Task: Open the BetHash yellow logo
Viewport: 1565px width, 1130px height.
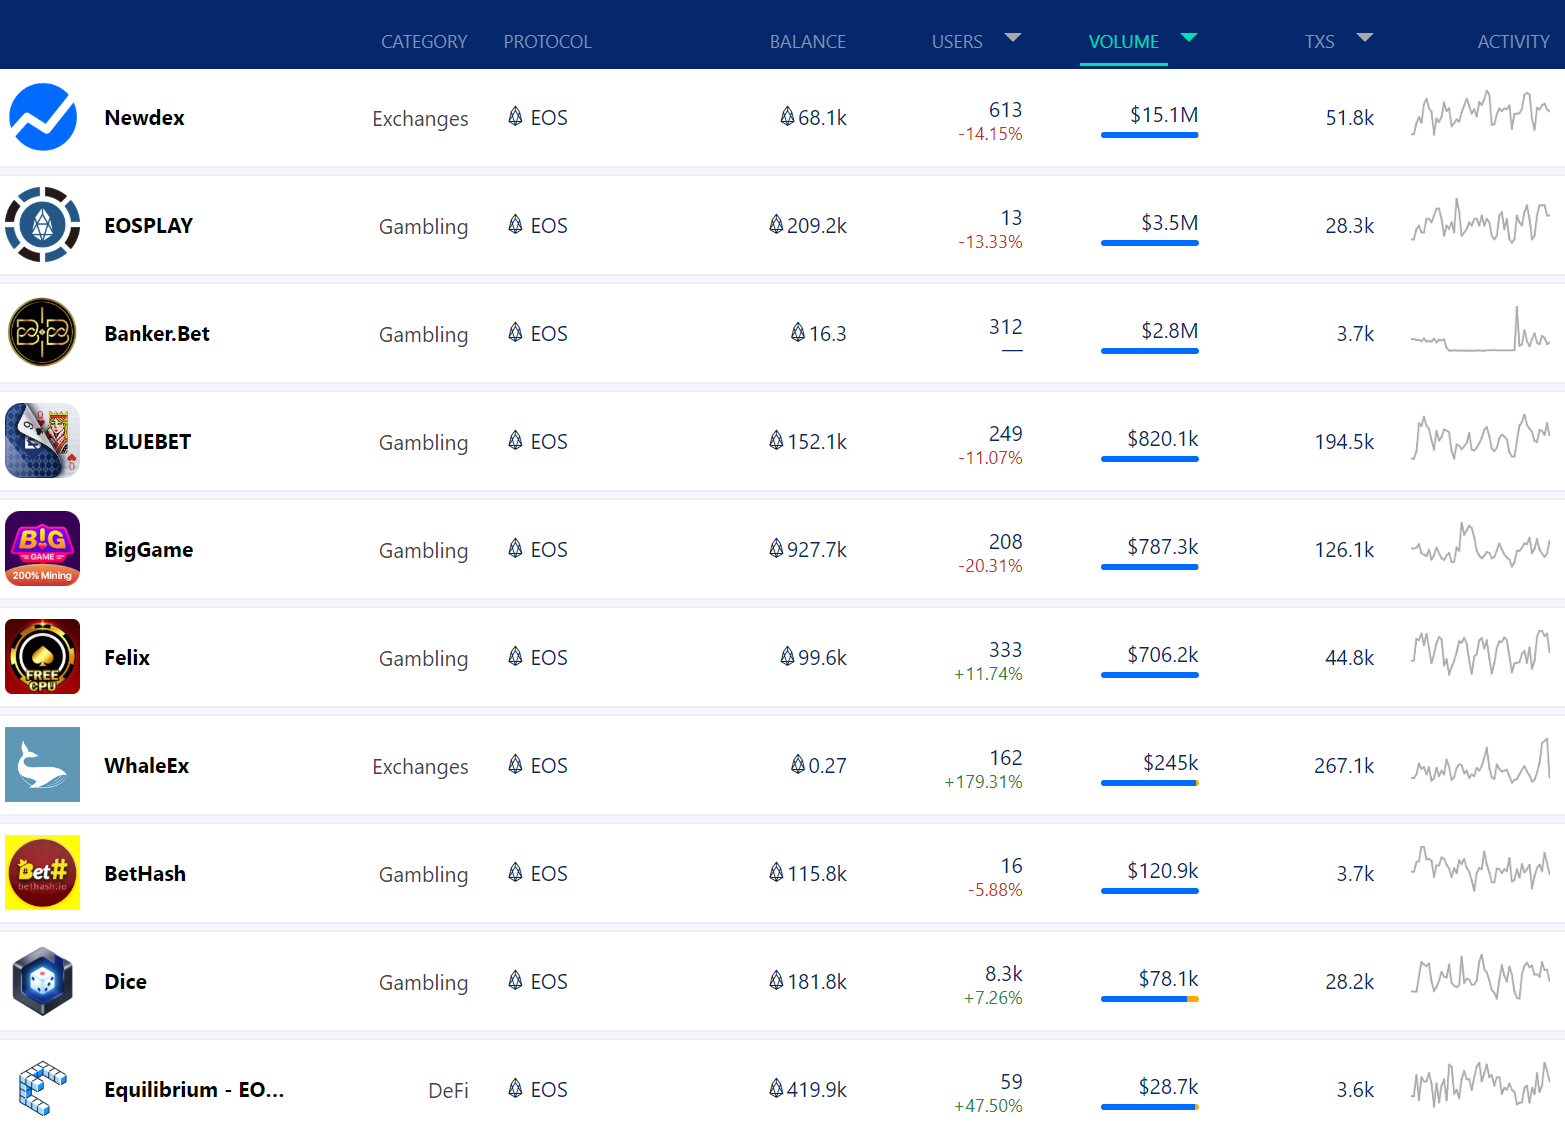Action: point(42,873)
